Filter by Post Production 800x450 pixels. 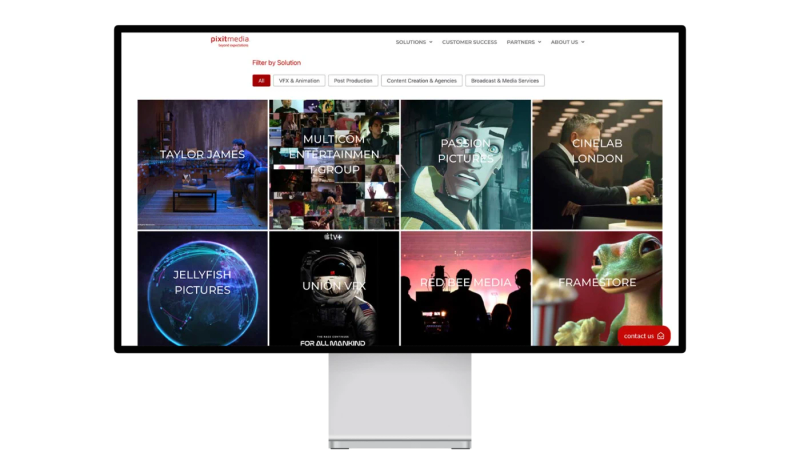[353, 81]
